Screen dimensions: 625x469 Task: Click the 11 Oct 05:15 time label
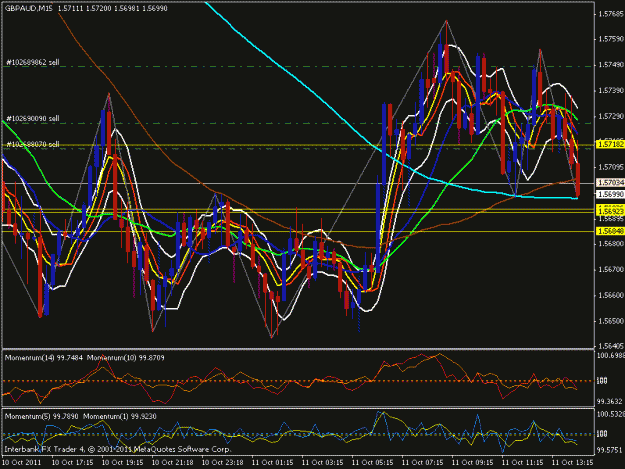pos(372,463)
